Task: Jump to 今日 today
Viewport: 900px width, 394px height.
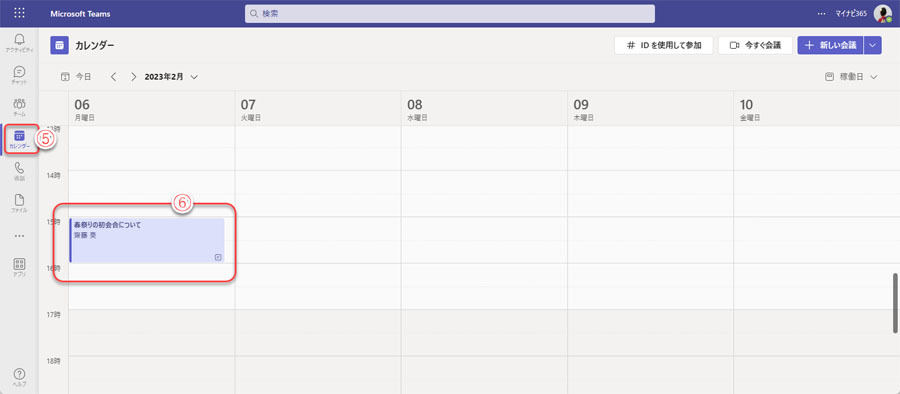Action: (x=76, y=76)
